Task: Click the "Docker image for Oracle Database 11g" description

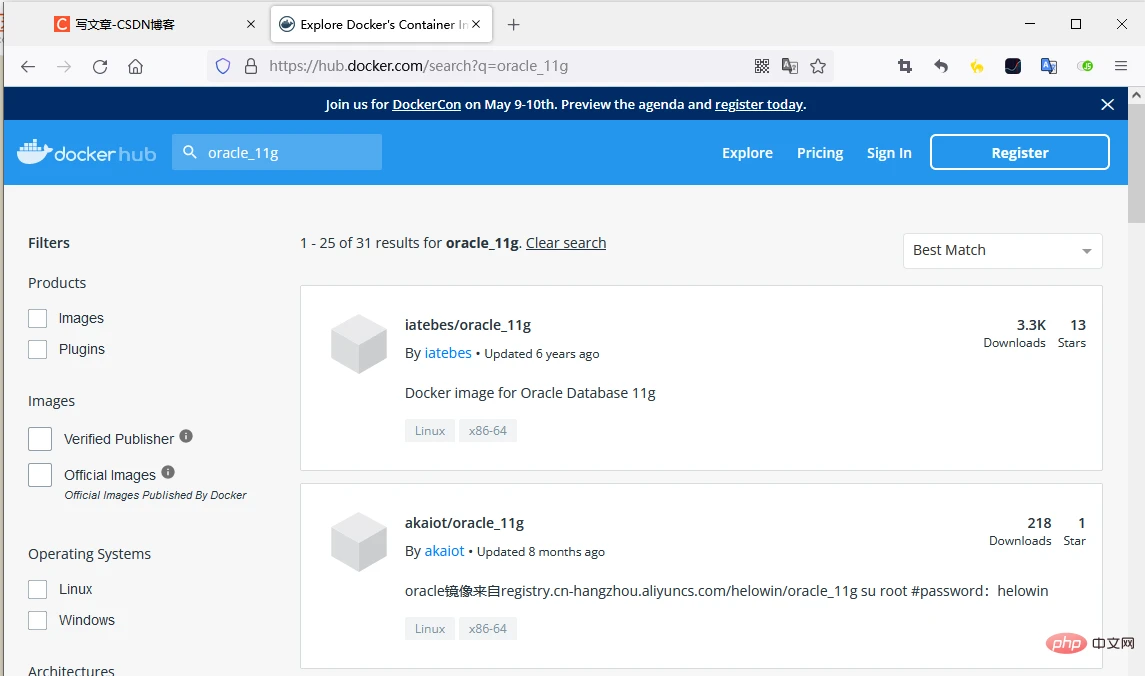Action: [x=530, y=393]
